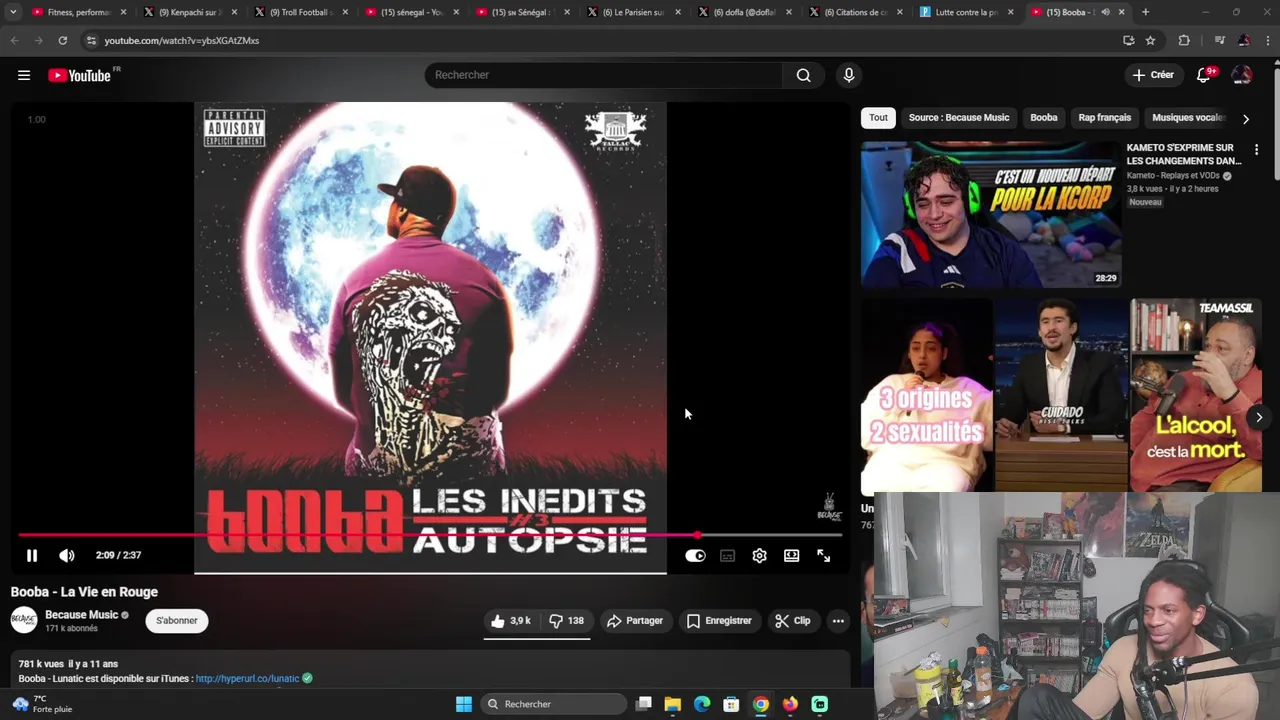Open the '3 origines 2 sexualités' short
Screen dimensions: 1280x720
point(926,395)
